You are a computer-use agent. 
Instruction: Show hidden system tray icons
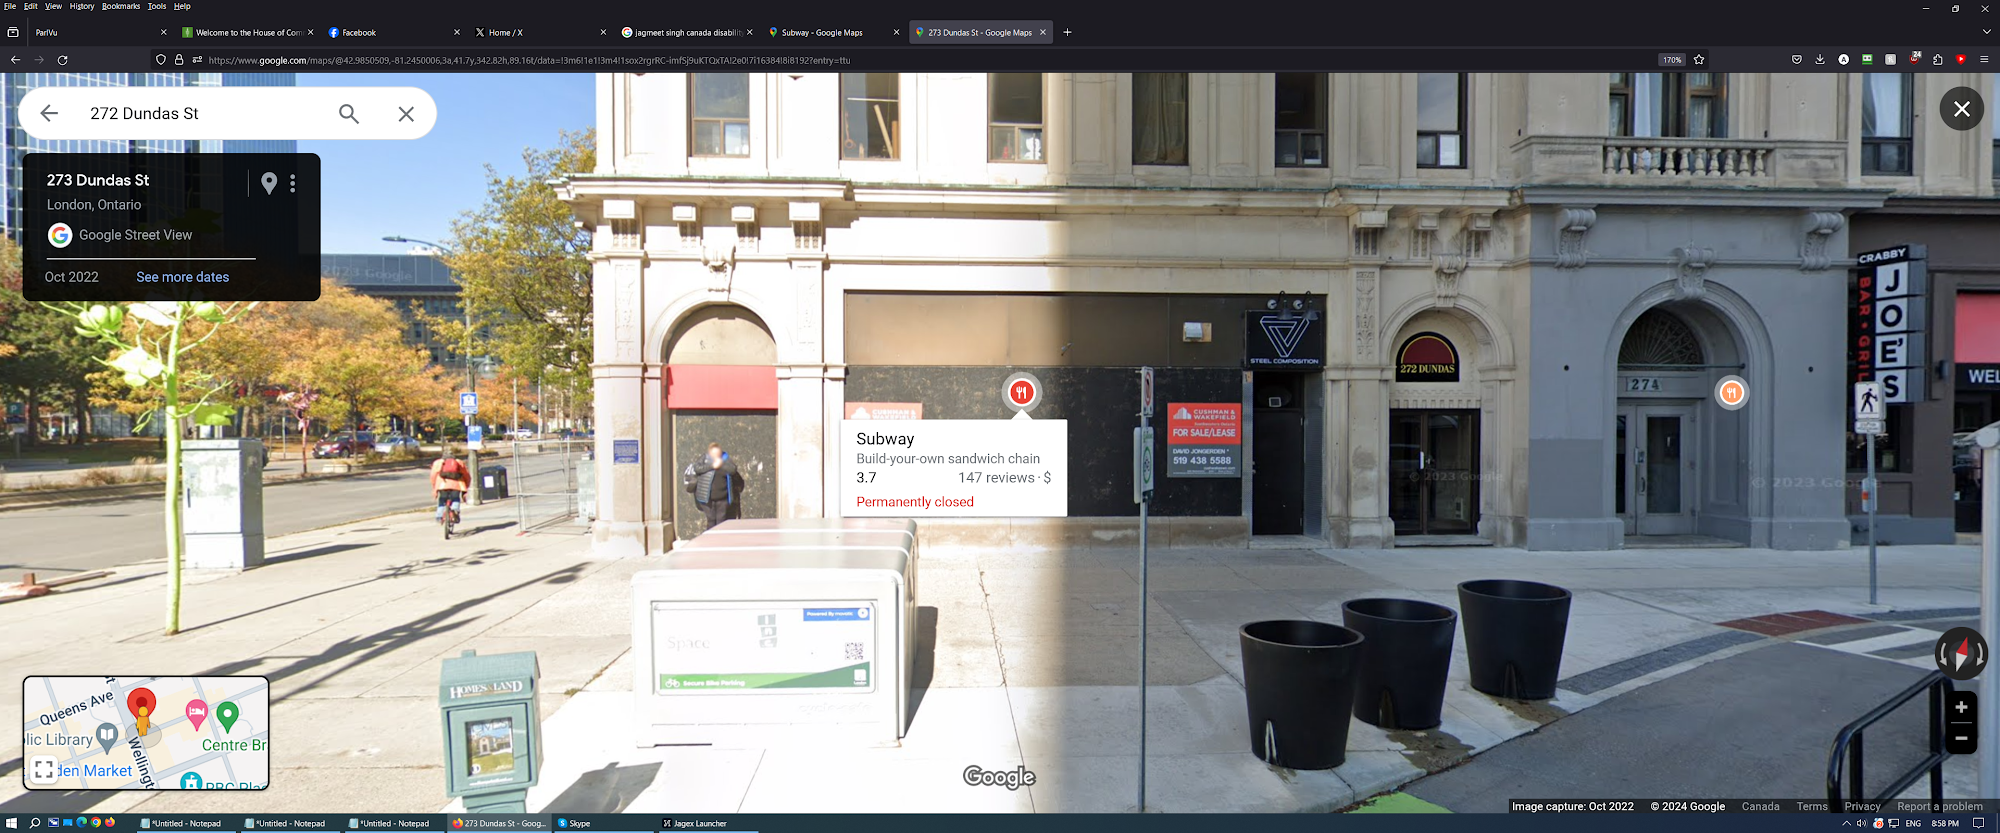(1846, 824)
